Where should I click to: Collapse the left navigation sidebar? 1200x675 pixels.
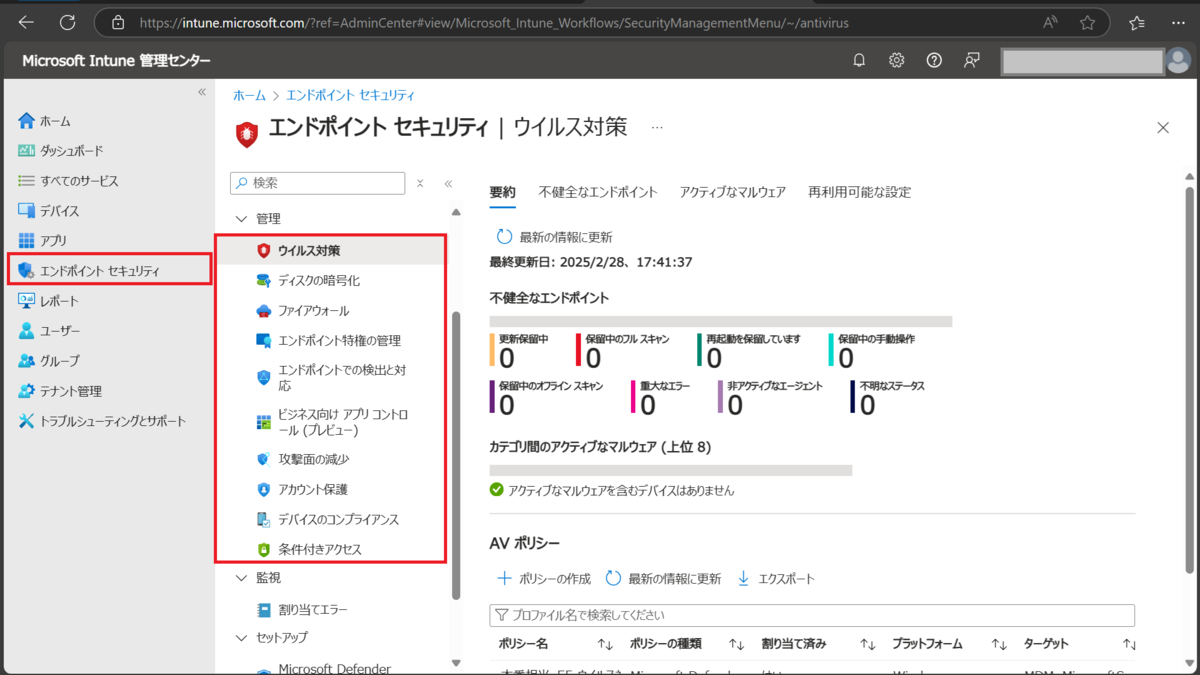[201, 92]
